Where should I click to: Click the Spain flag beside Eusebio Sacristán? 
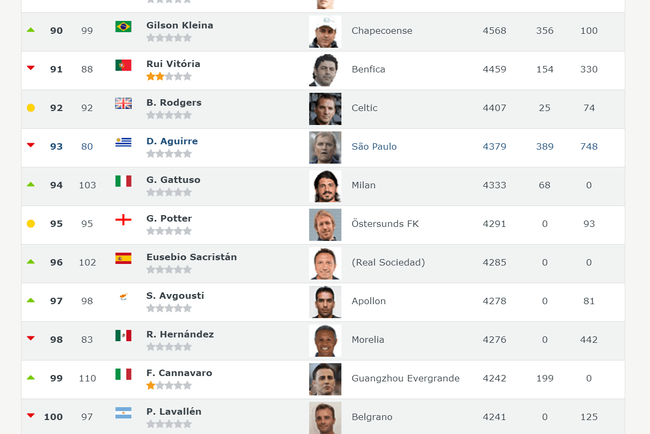[123, 258]
